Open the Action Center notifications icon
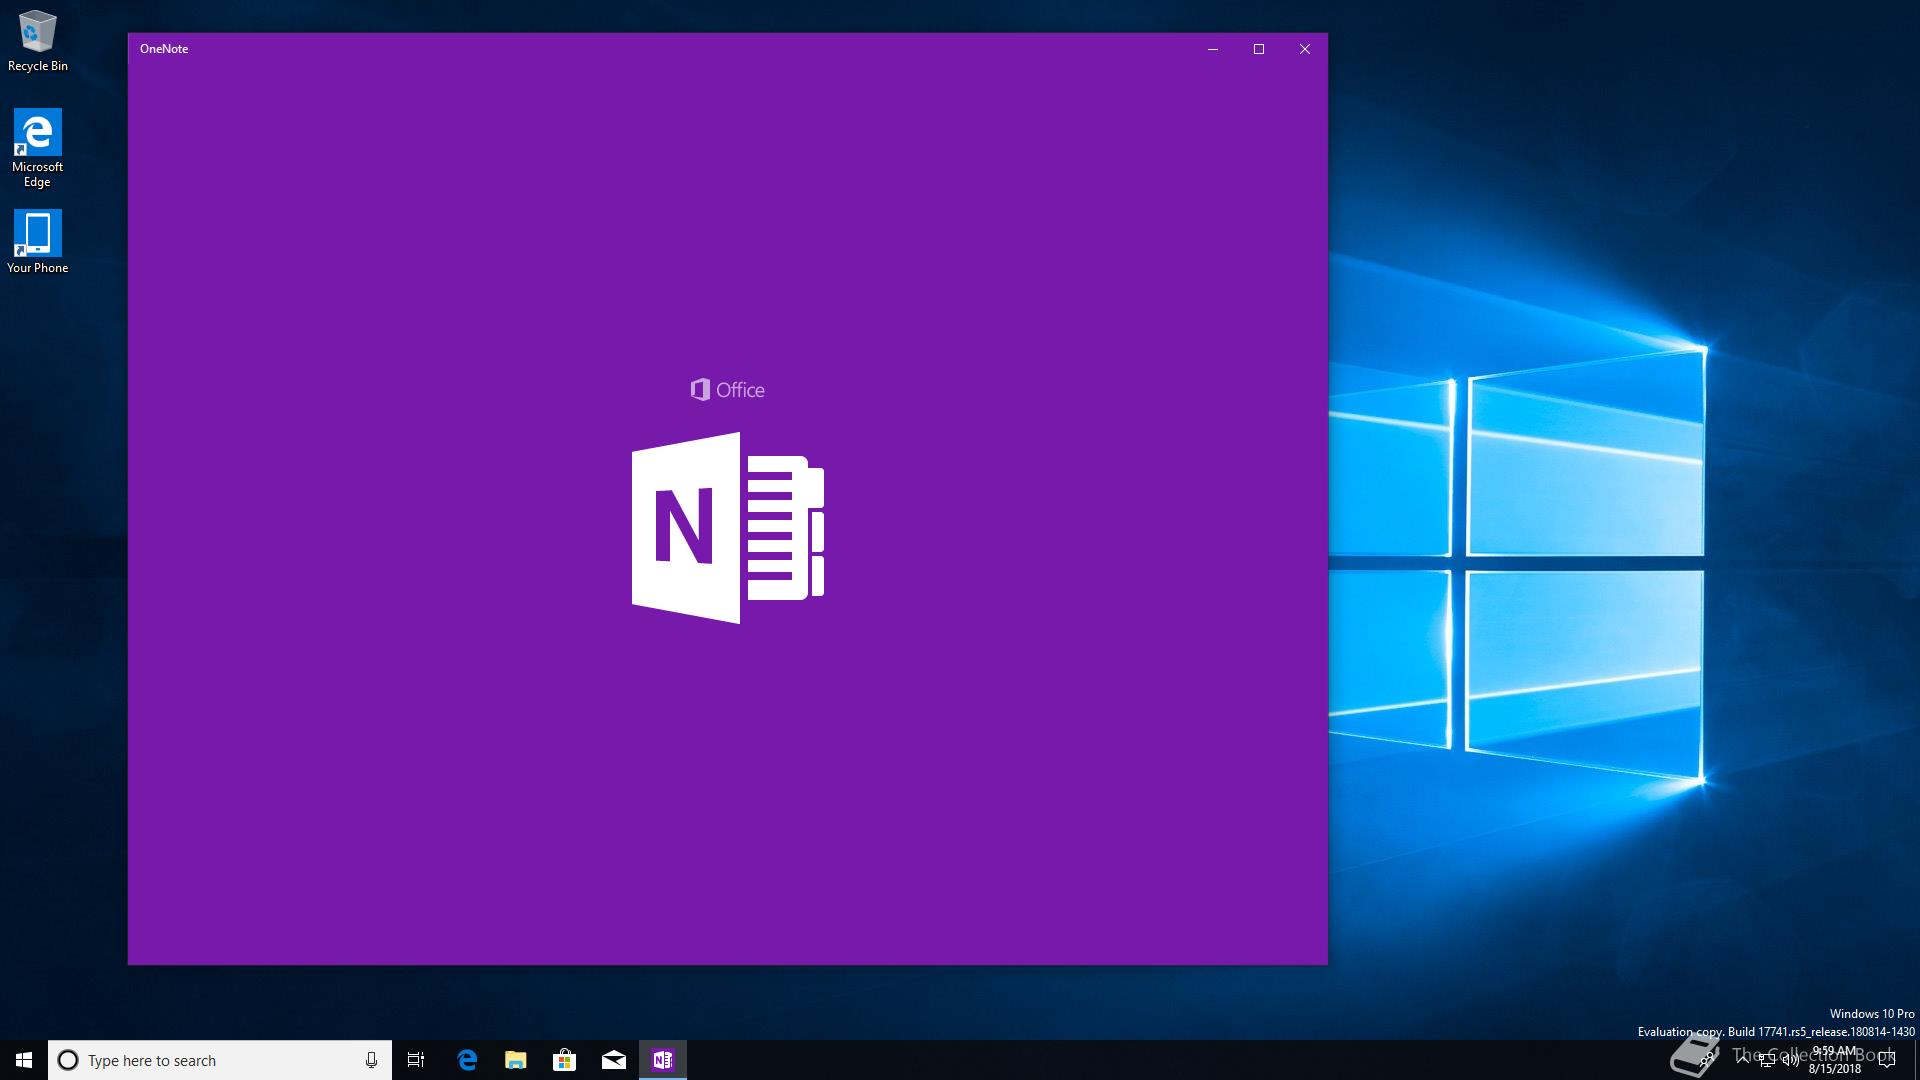The image size is (1920, 1080). [1887, 1060]
